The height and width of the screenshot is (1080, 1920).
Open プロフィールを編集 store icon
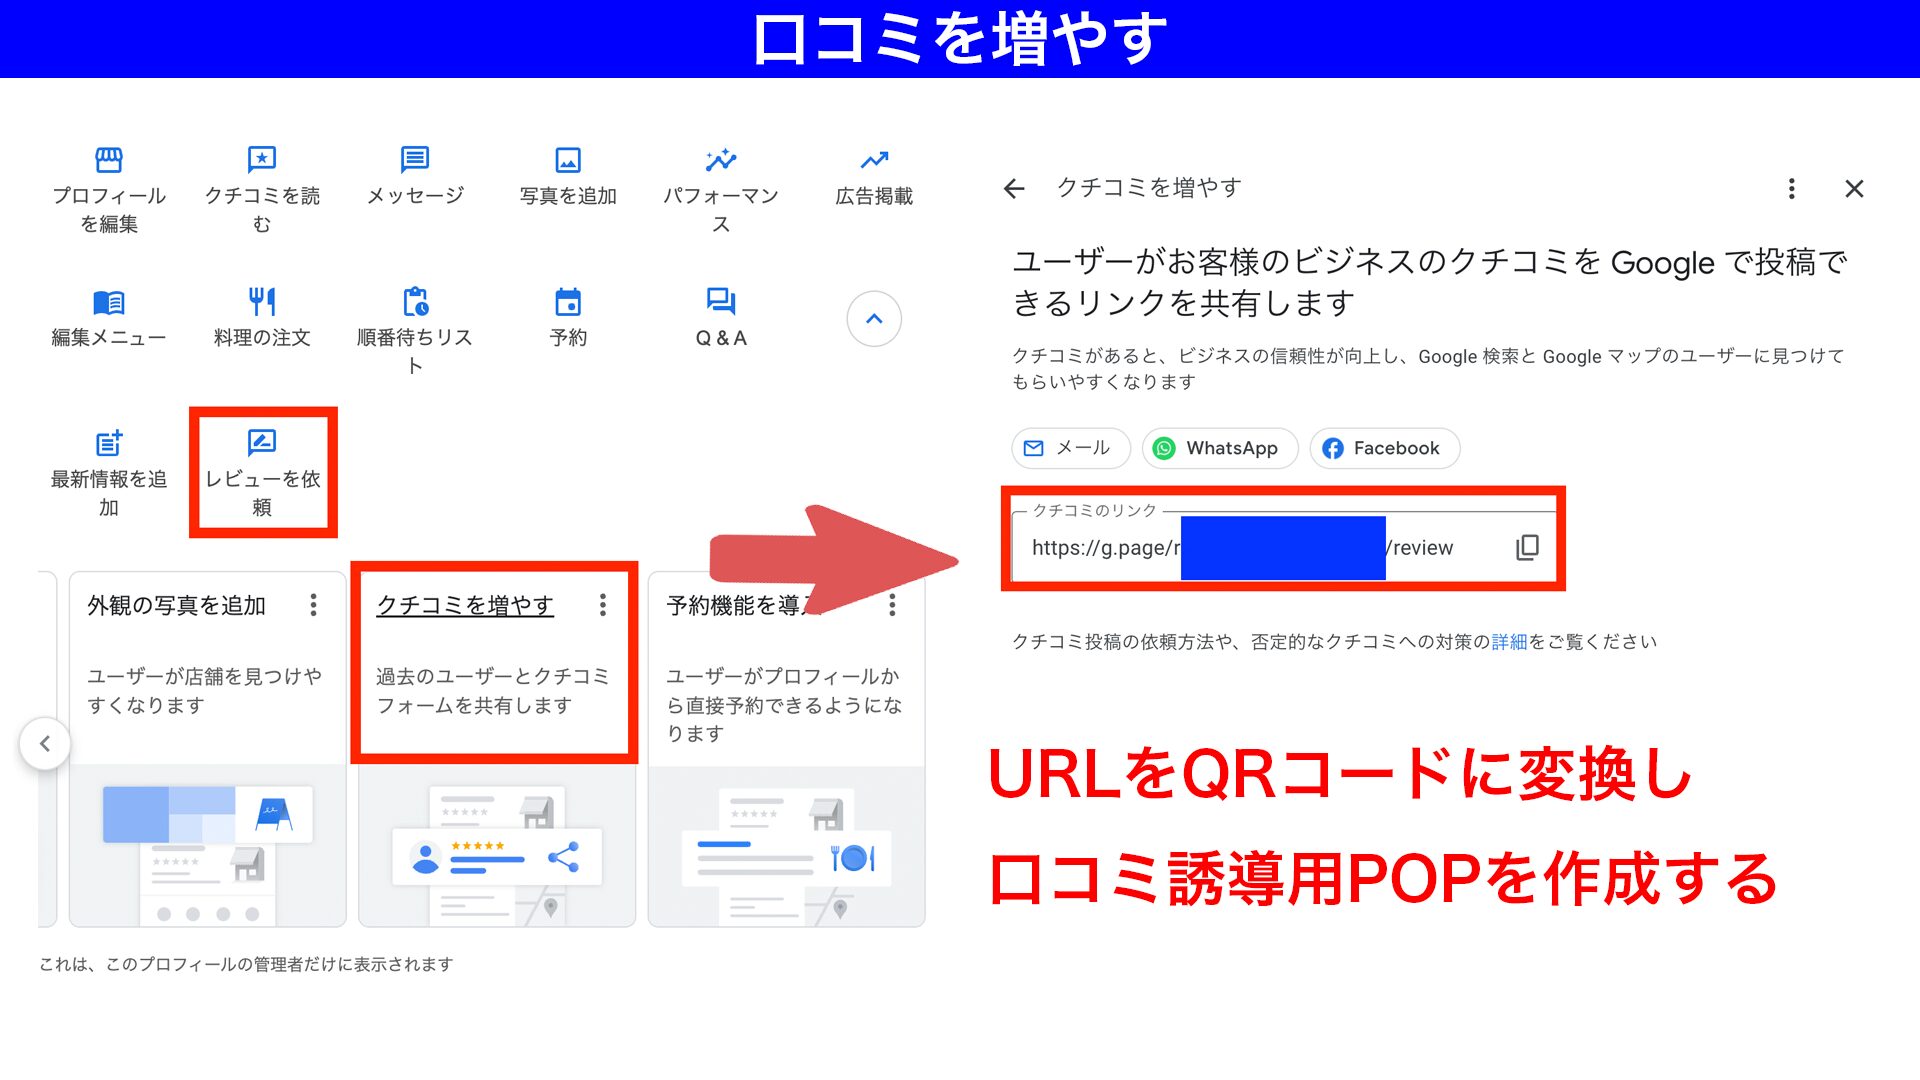coord(109,160)
